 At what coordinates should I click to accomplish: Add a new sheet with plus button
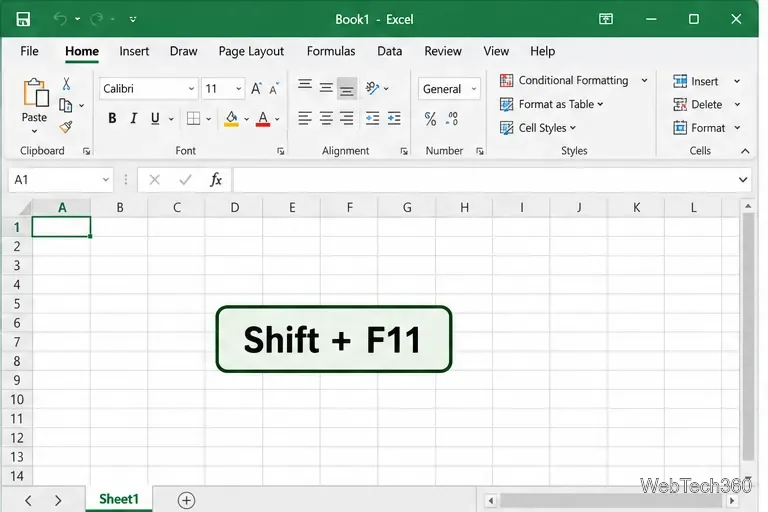pos(186,500)
